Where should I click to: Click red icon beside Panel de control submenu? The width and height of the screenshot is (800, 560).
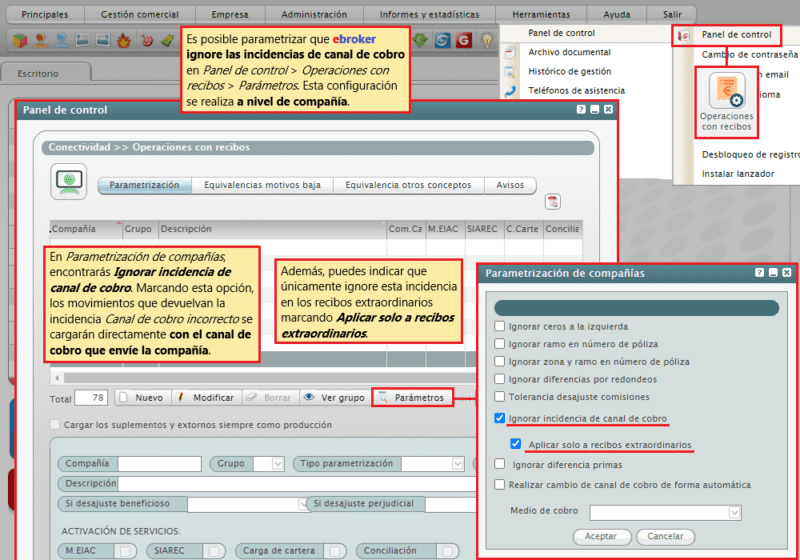point(683,35)
